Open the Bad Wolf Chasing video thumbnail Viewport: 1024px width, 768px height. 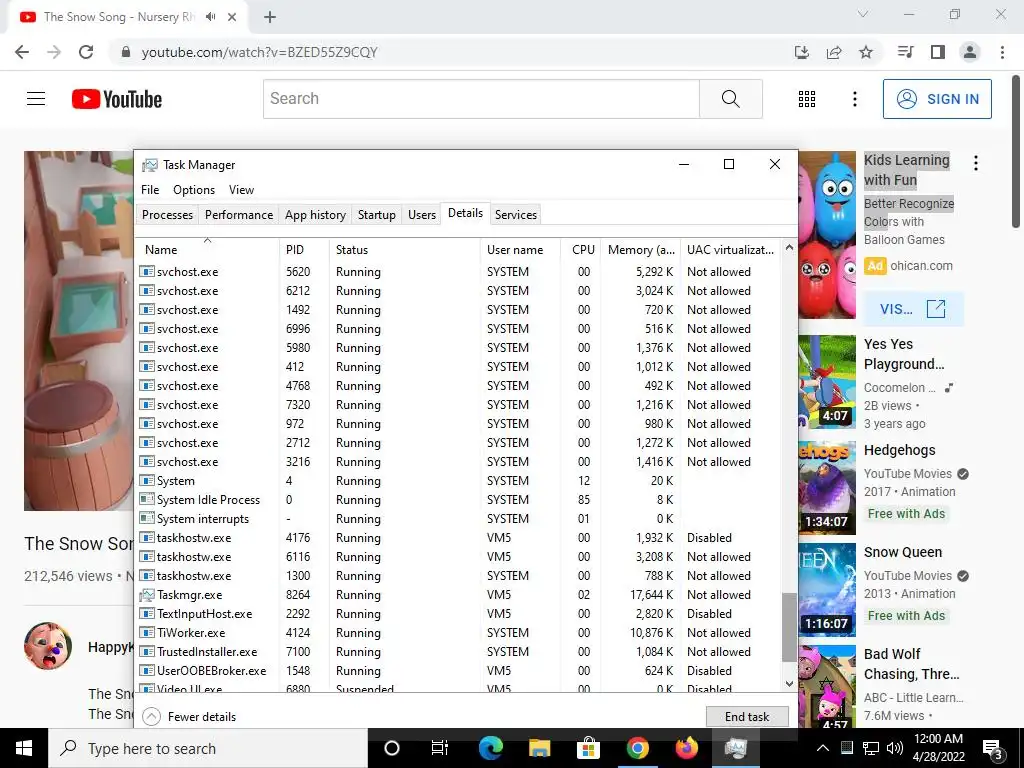point(827,686)
